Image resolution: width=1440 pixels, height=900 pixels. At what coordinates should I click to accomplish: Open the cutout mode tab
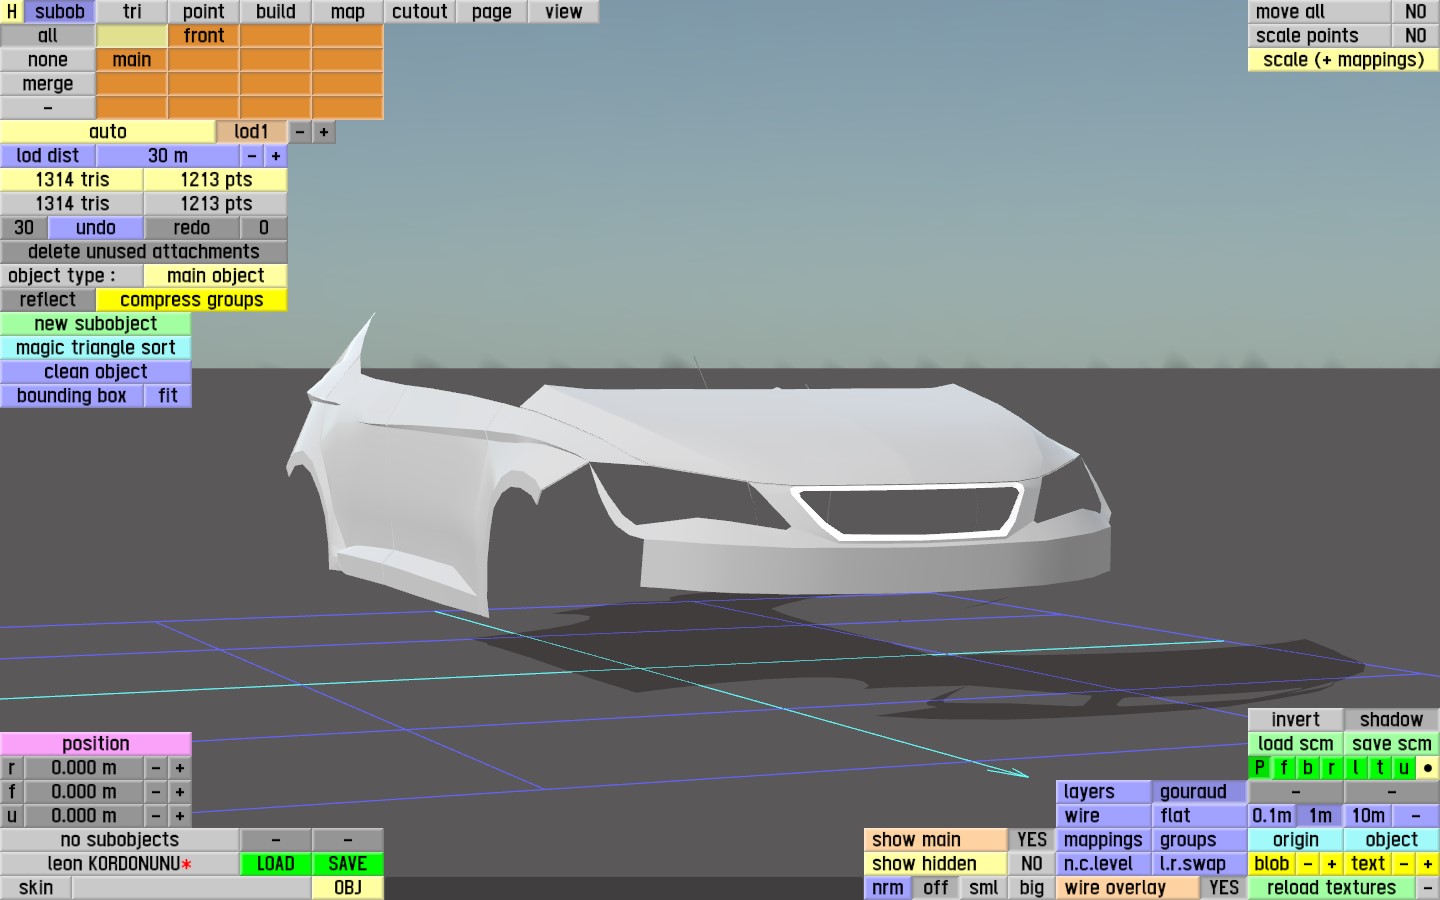pos(420,12)
